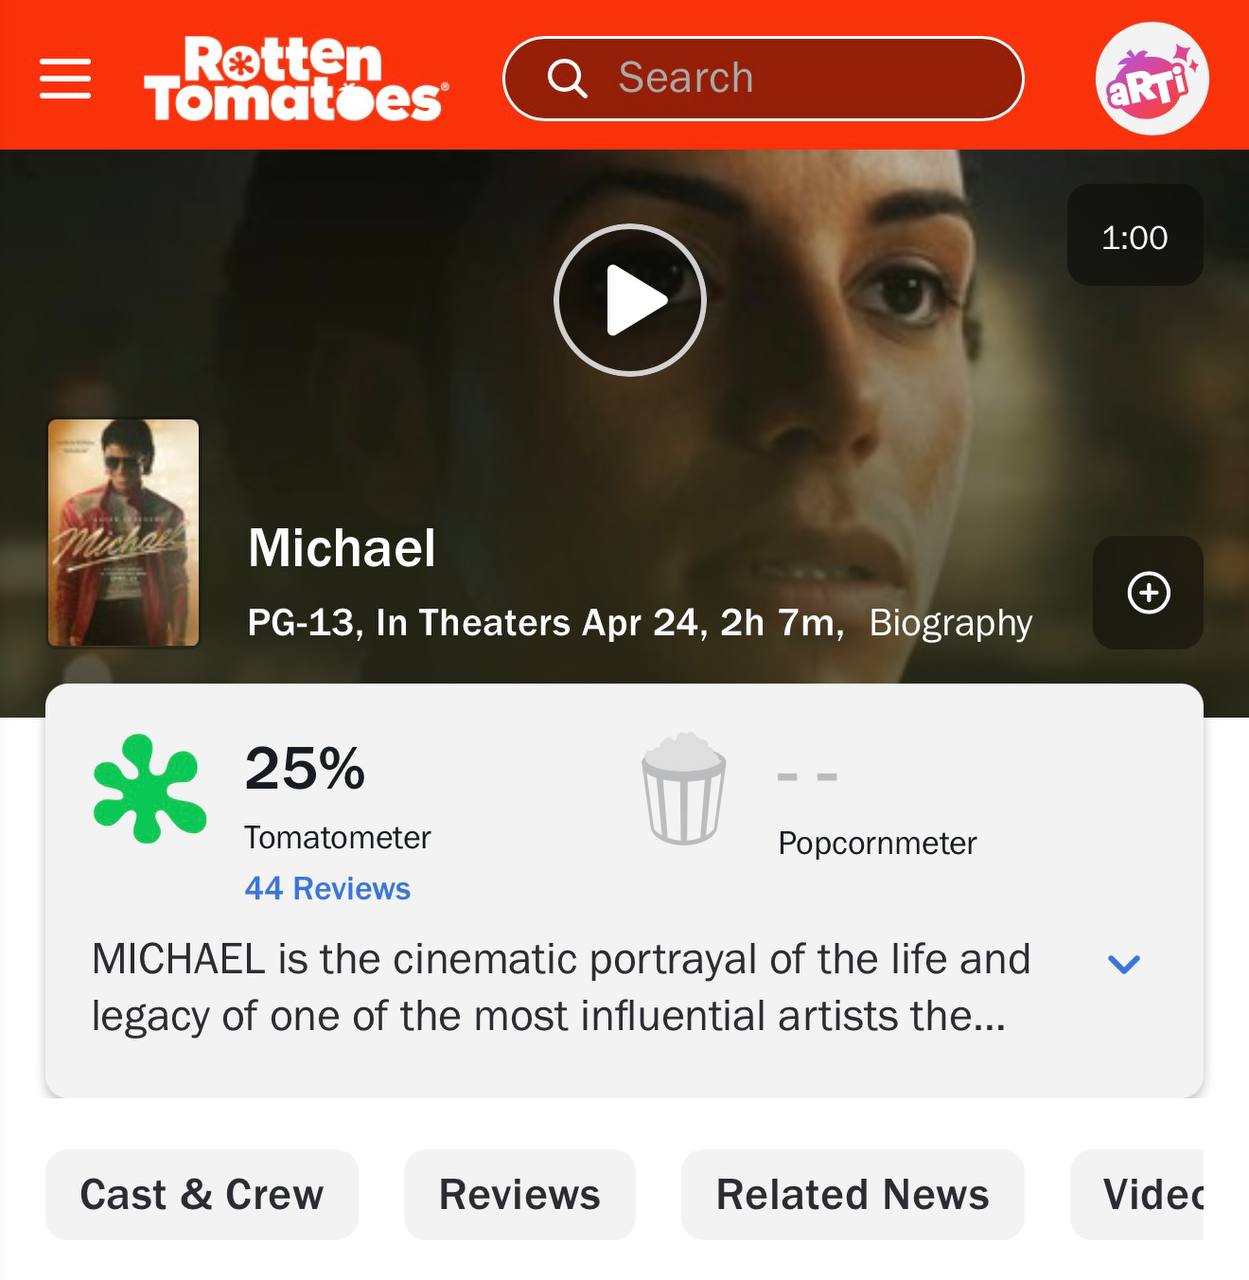Click the empty popcorn bucket icon
Image resolution: width=1249 pixels, height=1280 pixels.
click(684, 789)
